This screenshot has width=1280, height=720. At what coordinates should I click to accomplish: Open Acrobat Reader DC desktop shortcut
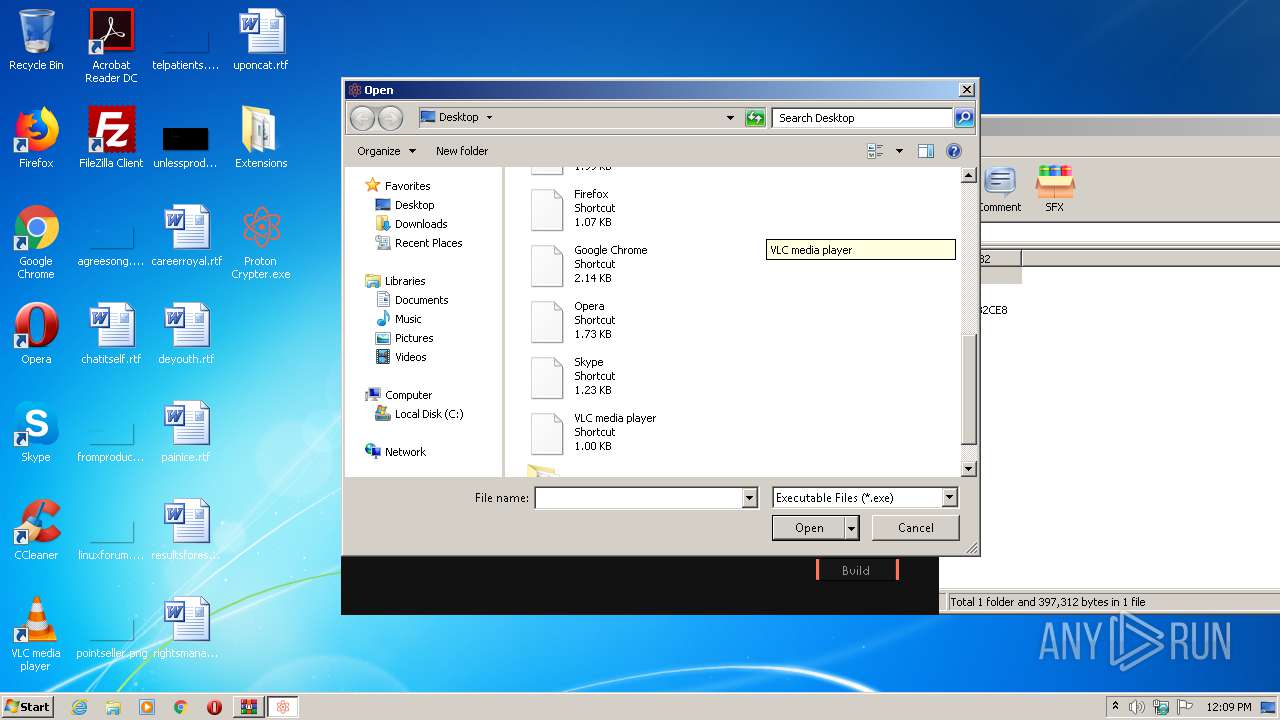111,46
